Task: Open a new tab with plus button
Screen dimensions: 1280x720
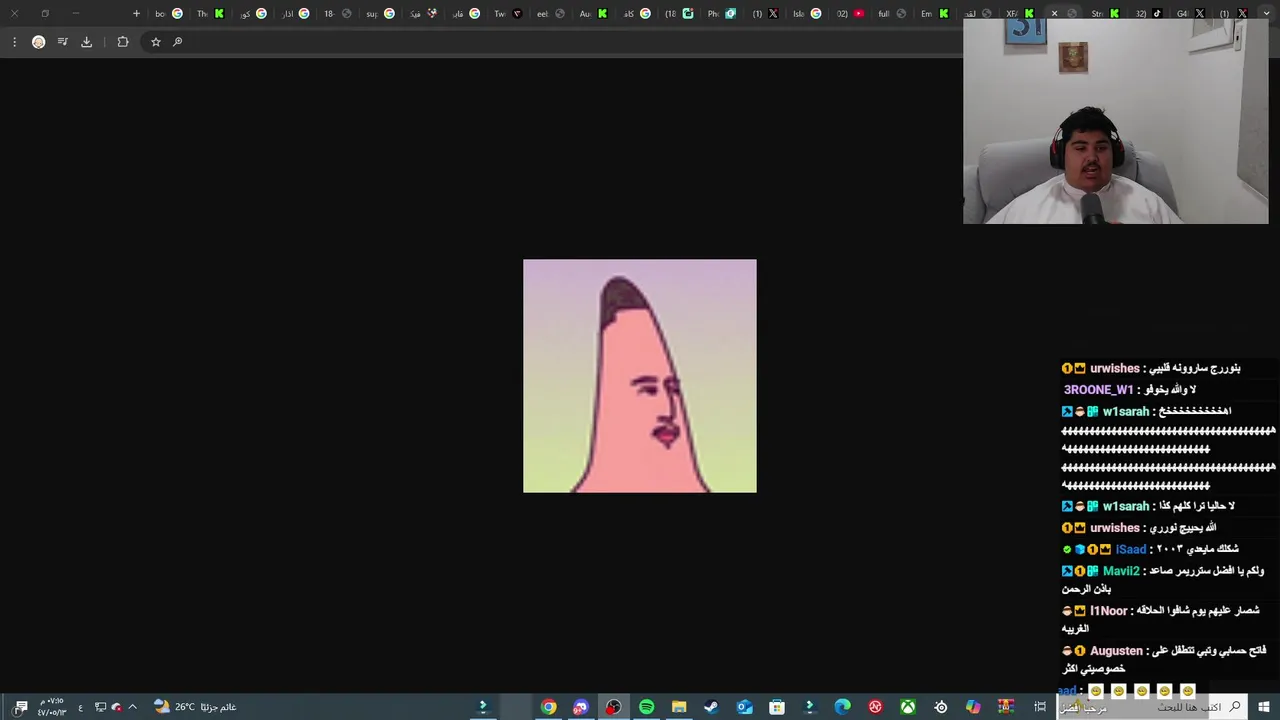Action: (x=137, y=14)
